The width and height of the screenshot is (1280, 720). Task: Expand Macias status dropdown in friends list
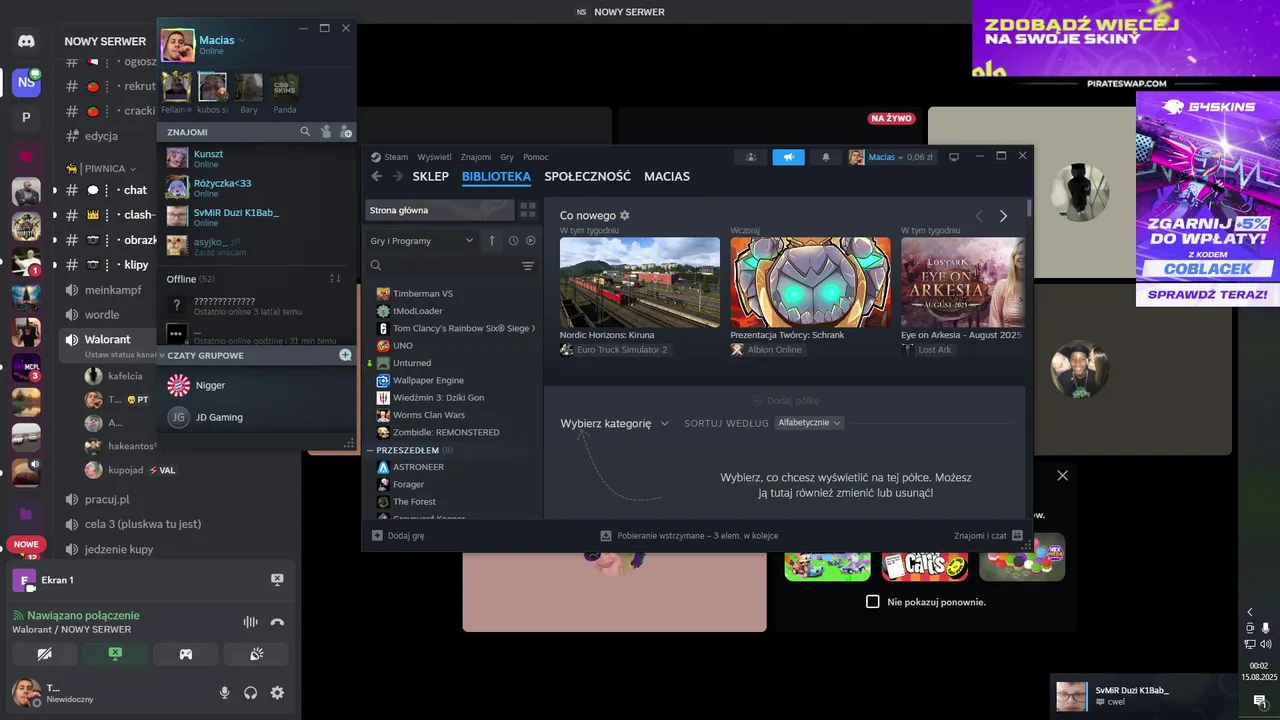coord(242,40)
